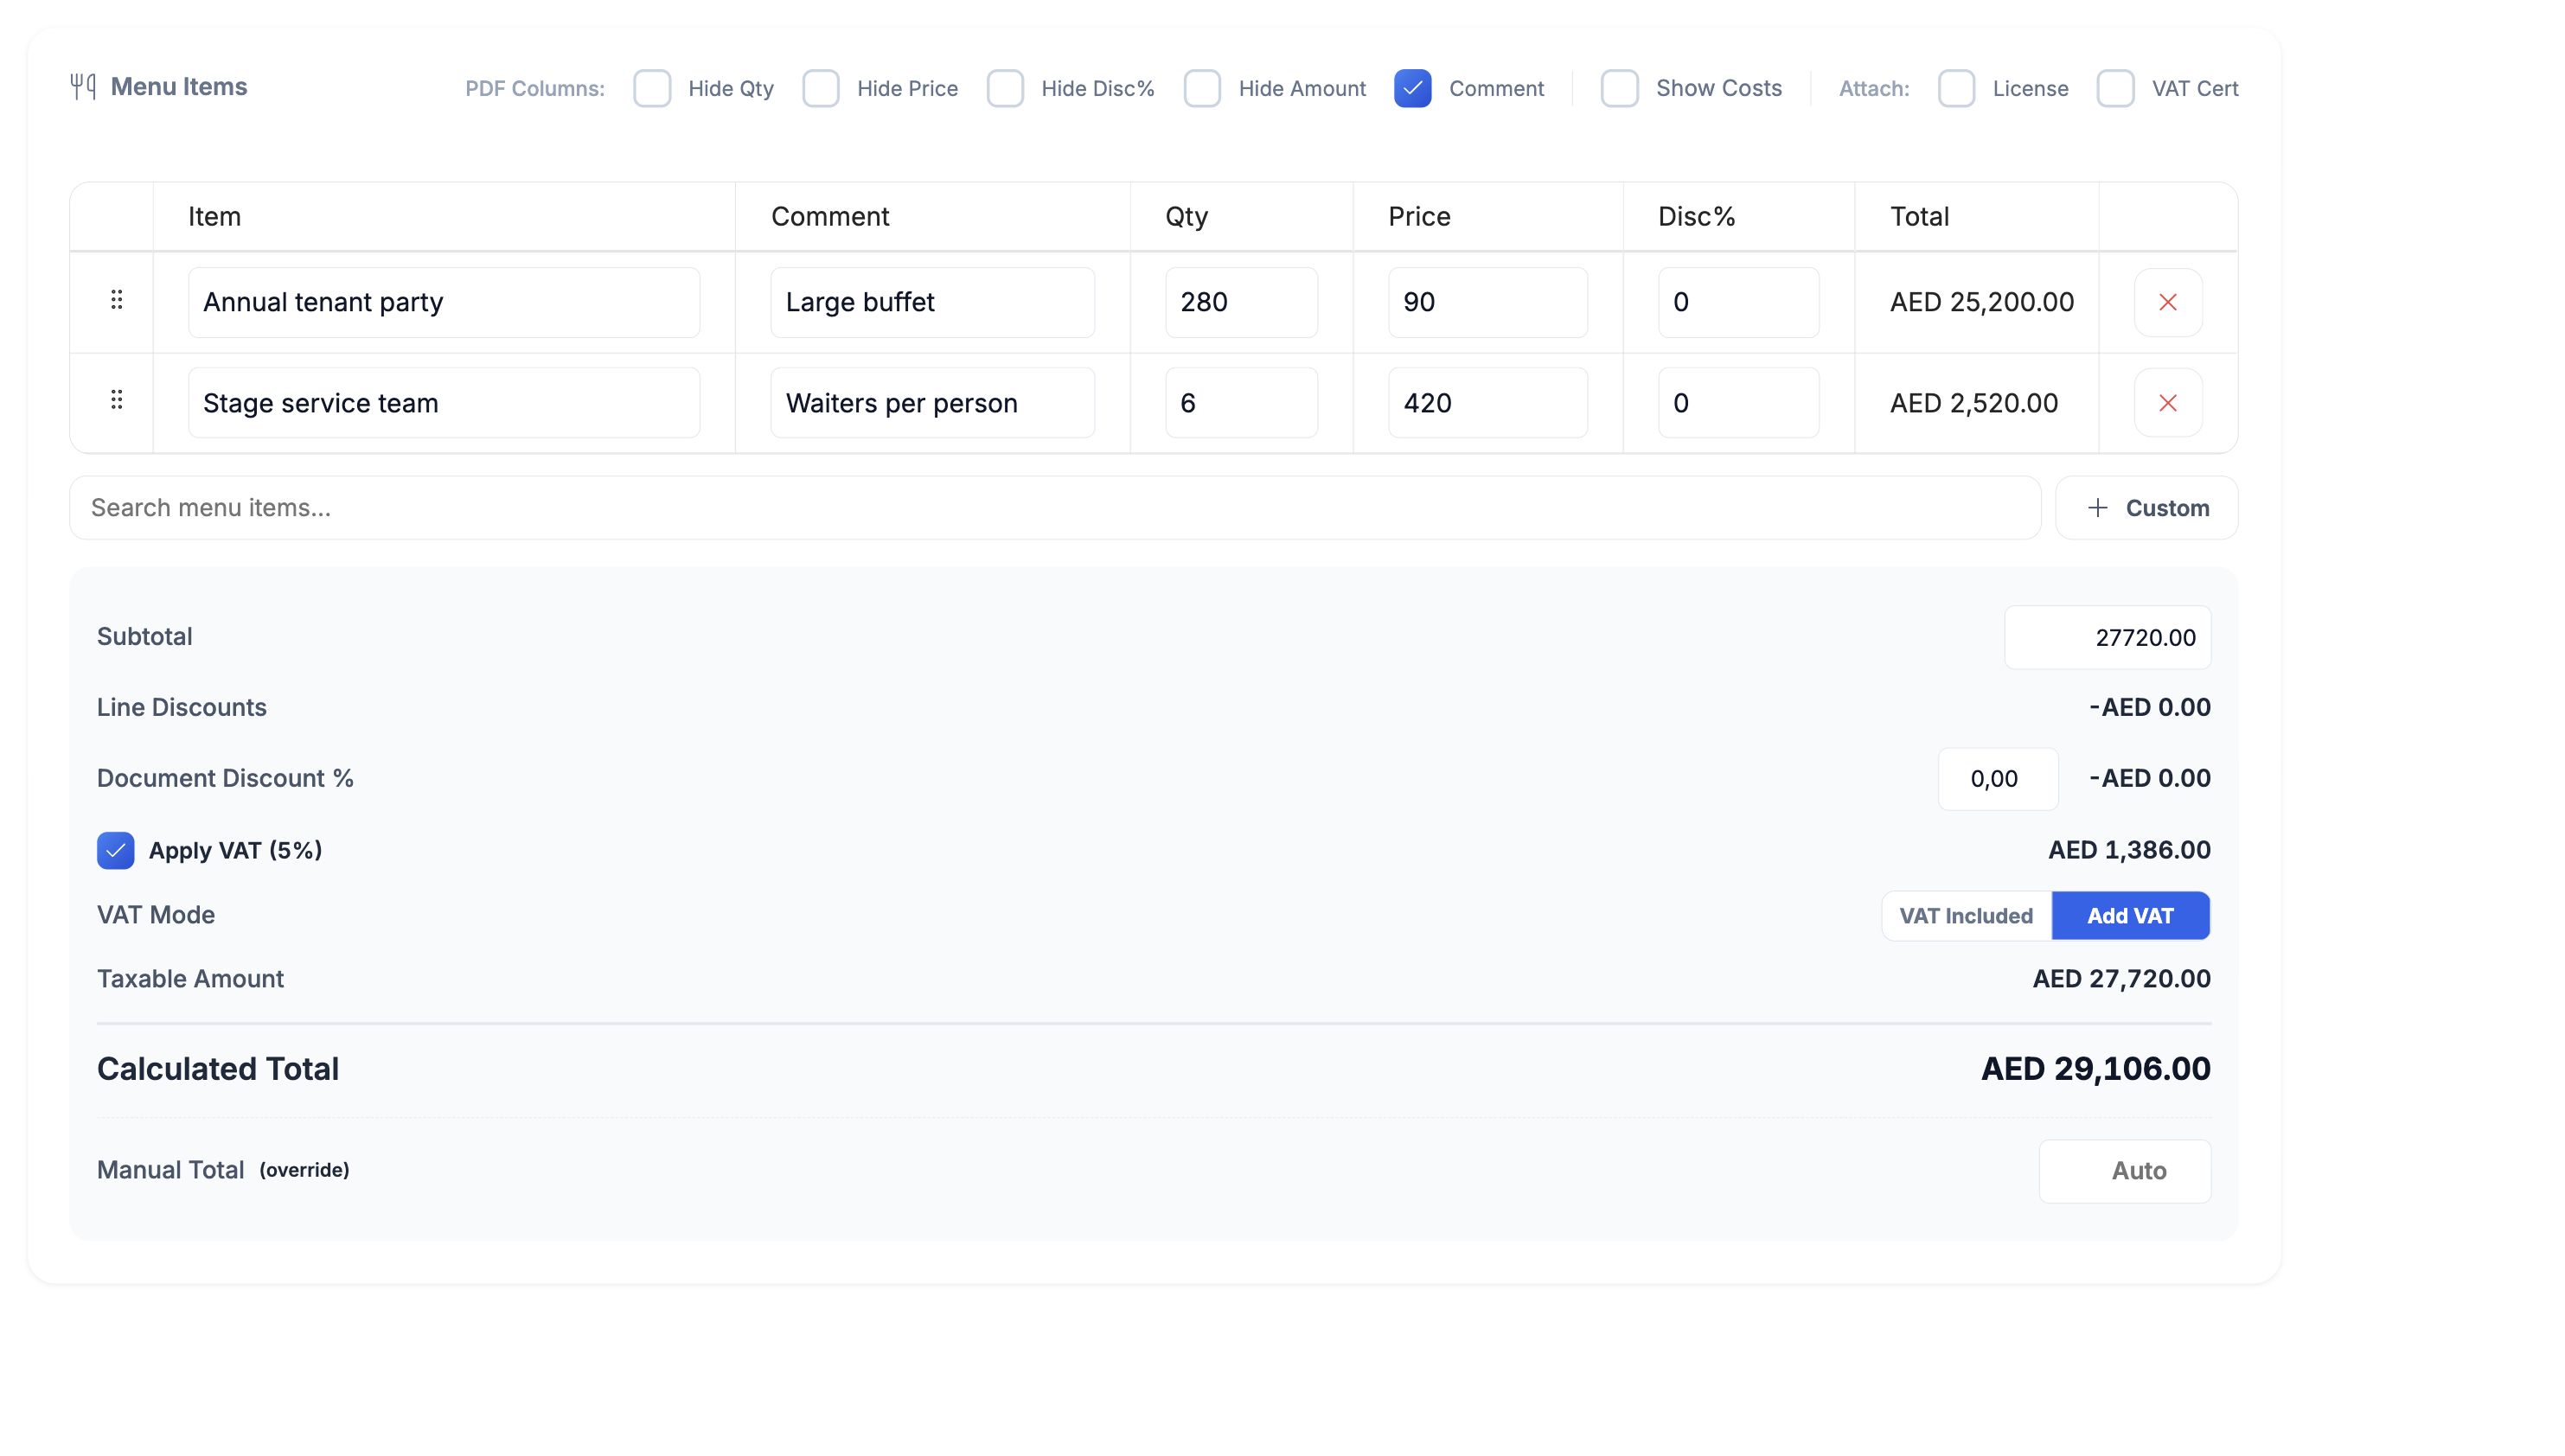Edit the Annual tenant party item name

coord(444,302)
